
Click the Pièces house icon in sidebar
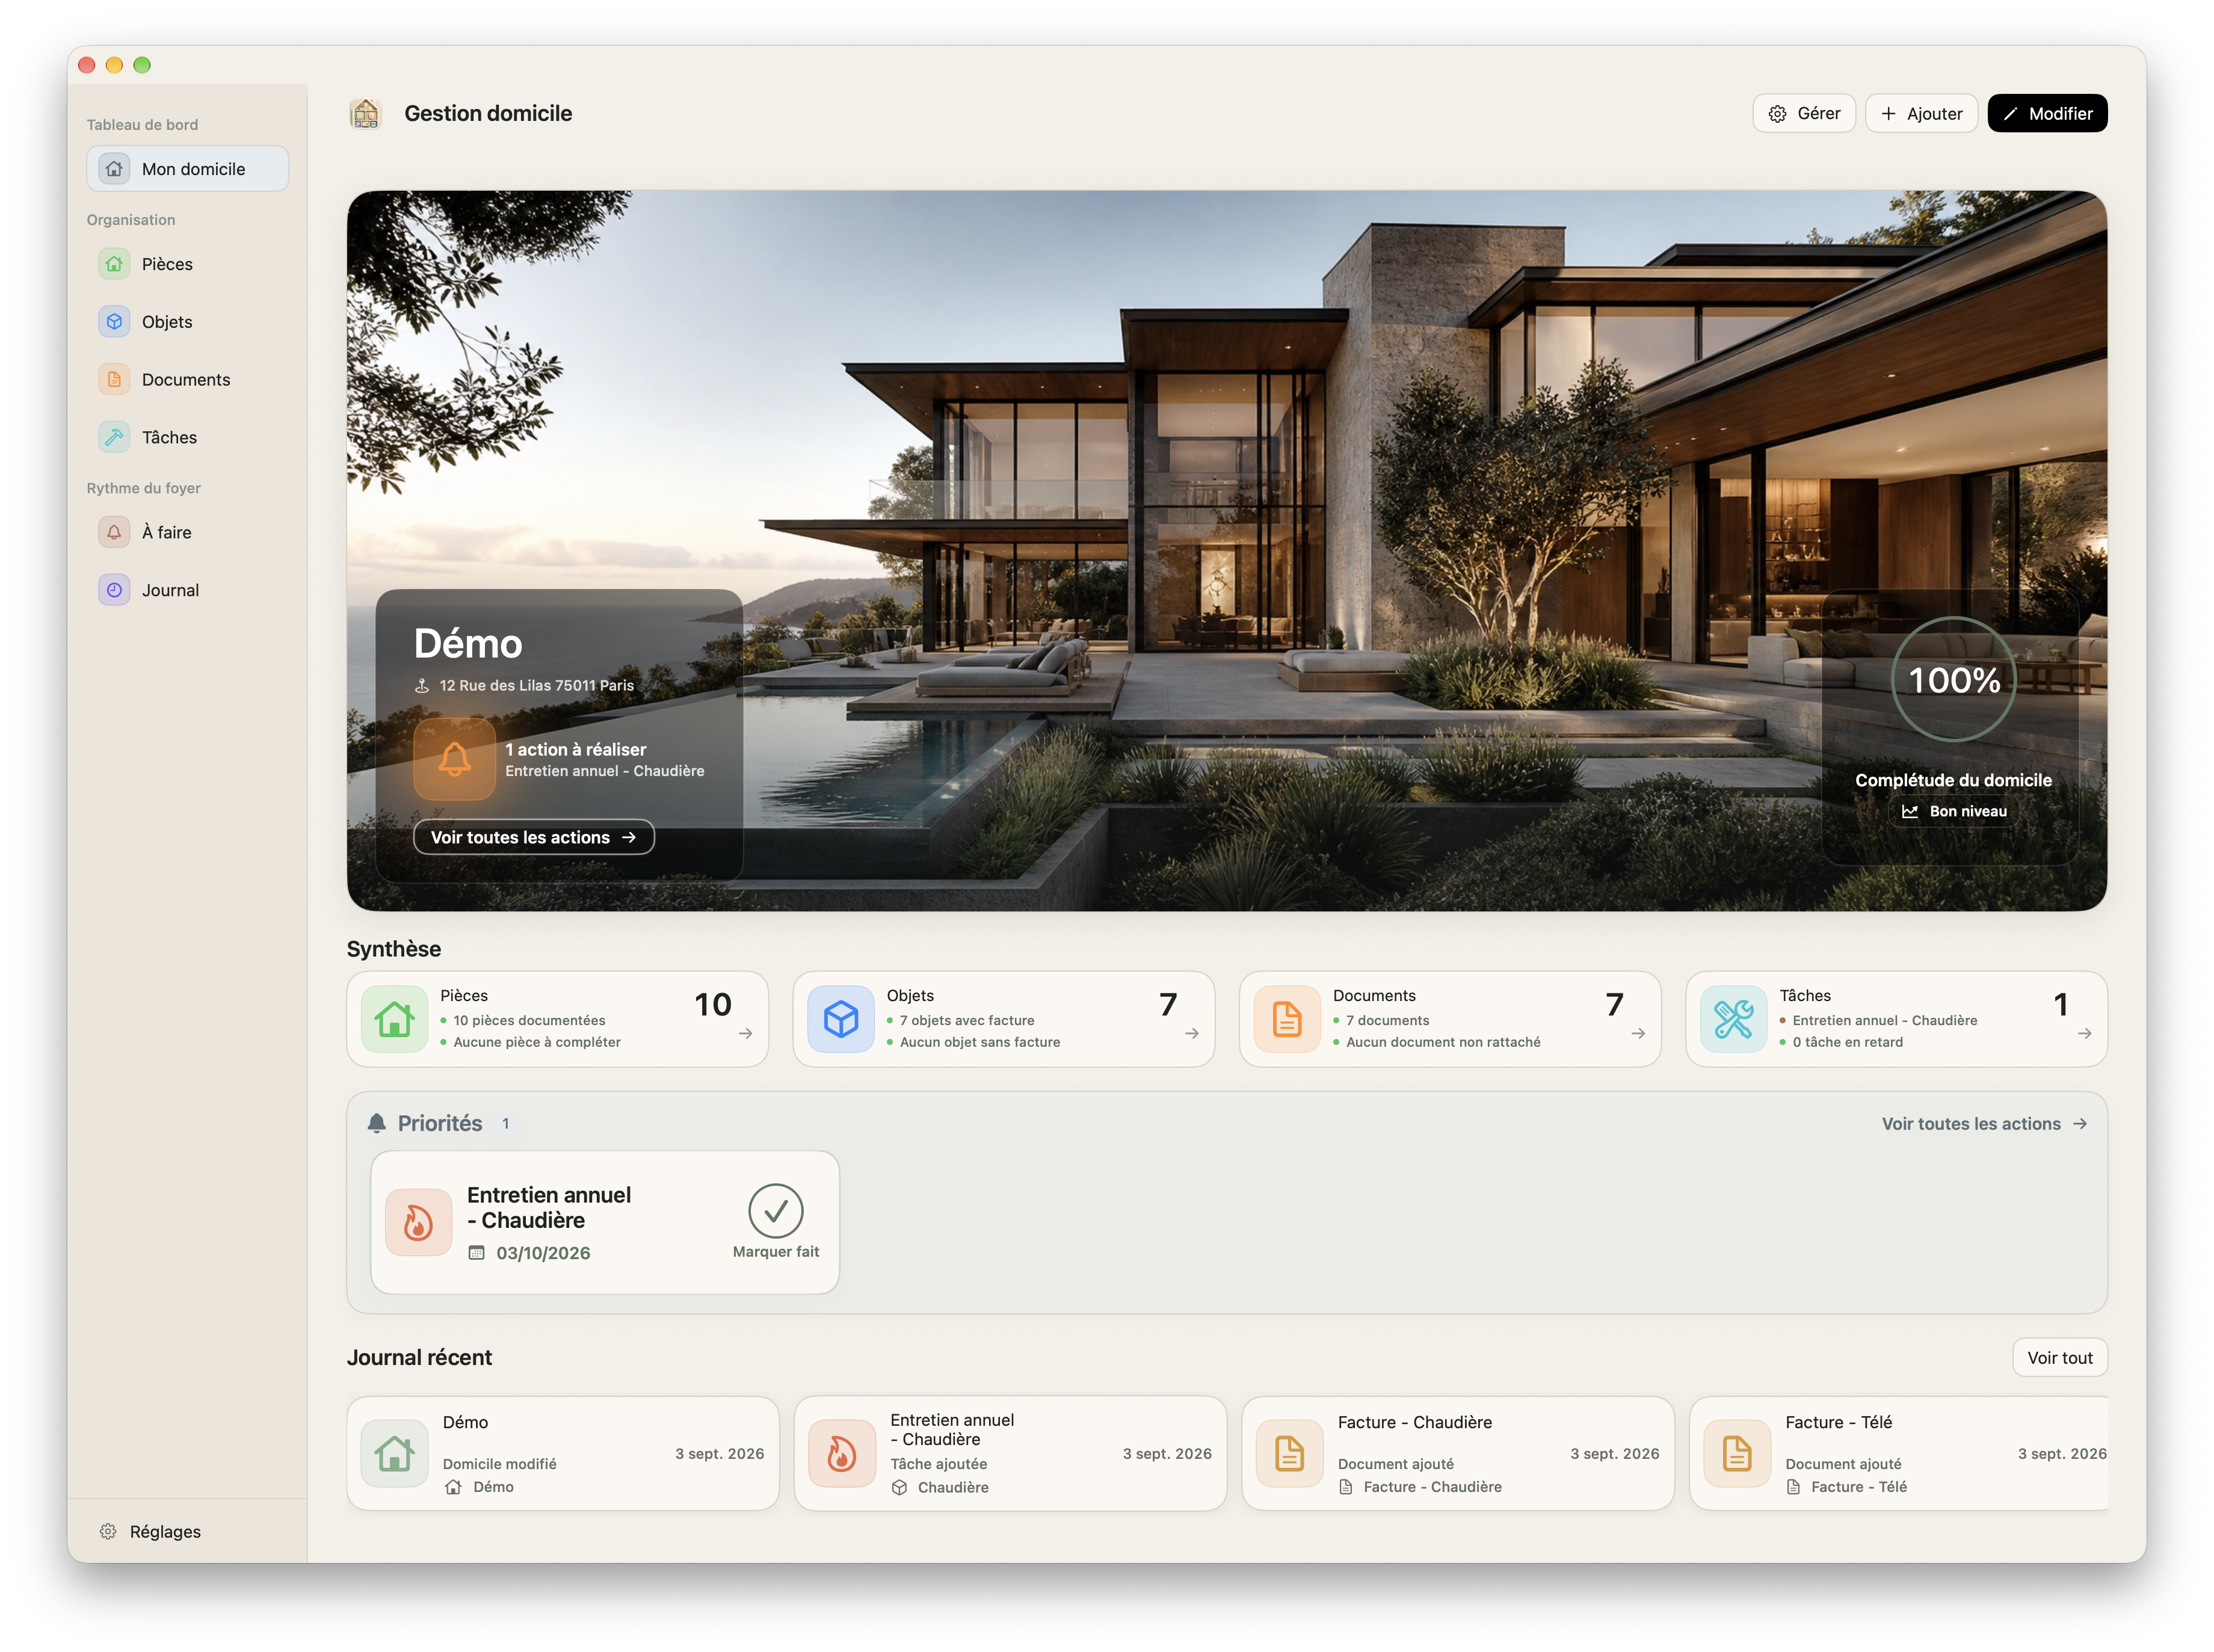pos(114,264)
